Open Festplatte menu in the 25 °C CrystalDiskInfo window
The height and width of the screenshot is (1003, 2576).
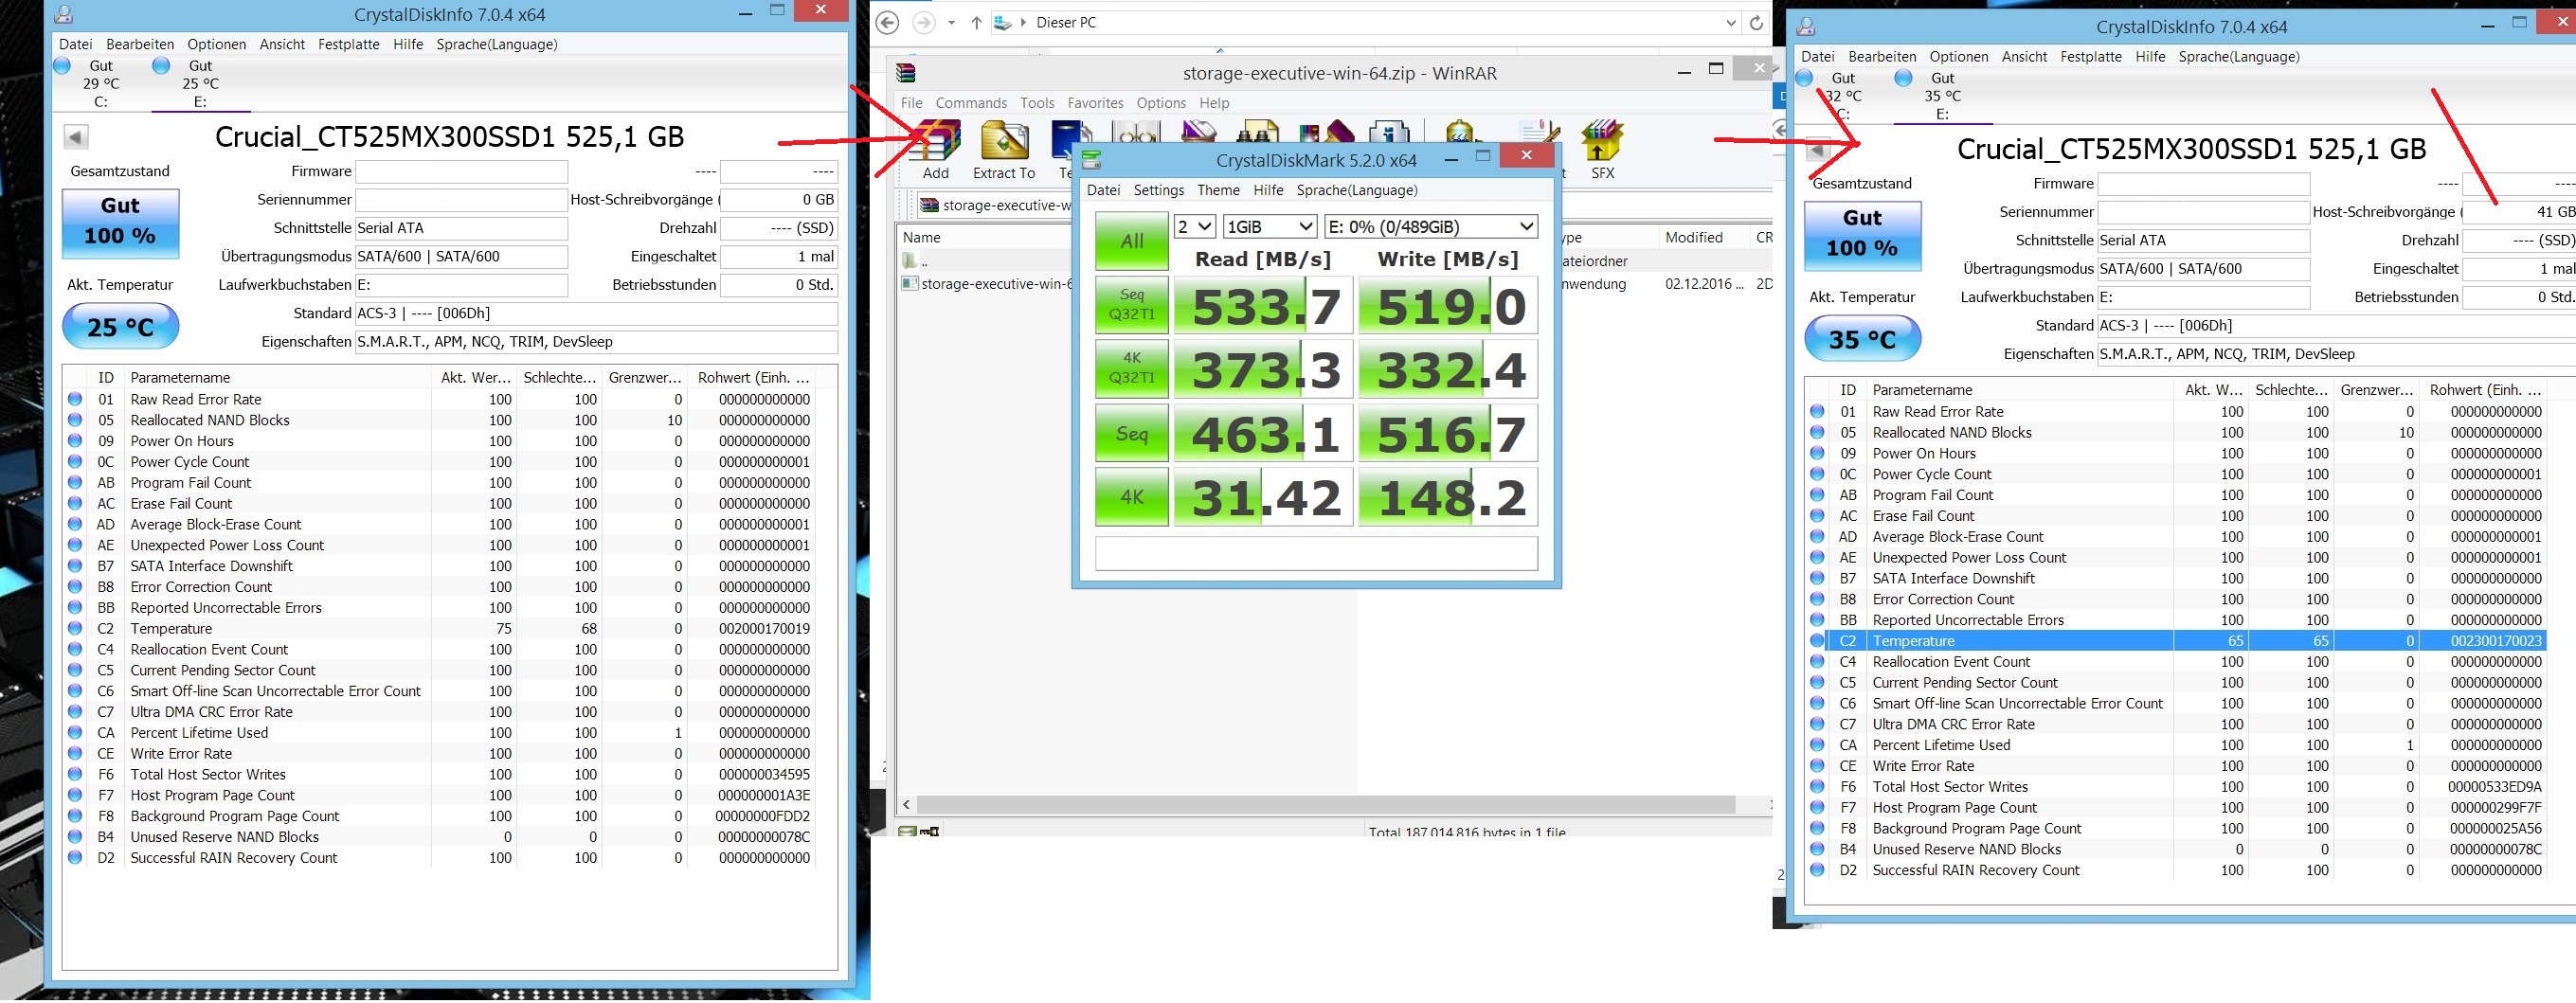pyautogui.click(x=348, y=44)
